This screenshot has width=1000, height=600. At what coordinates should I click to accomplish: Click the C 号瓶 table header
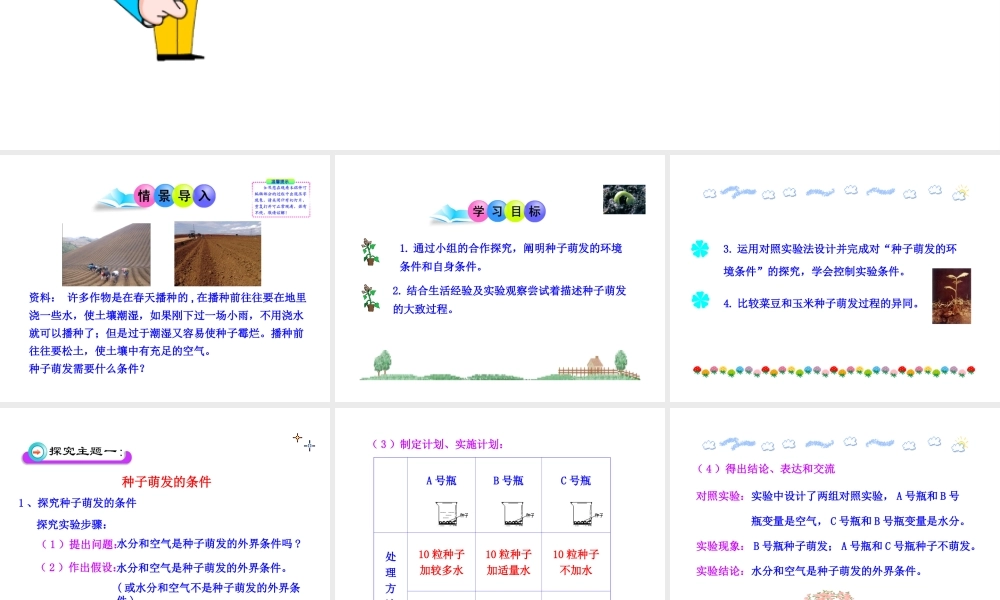click(576, 481)
